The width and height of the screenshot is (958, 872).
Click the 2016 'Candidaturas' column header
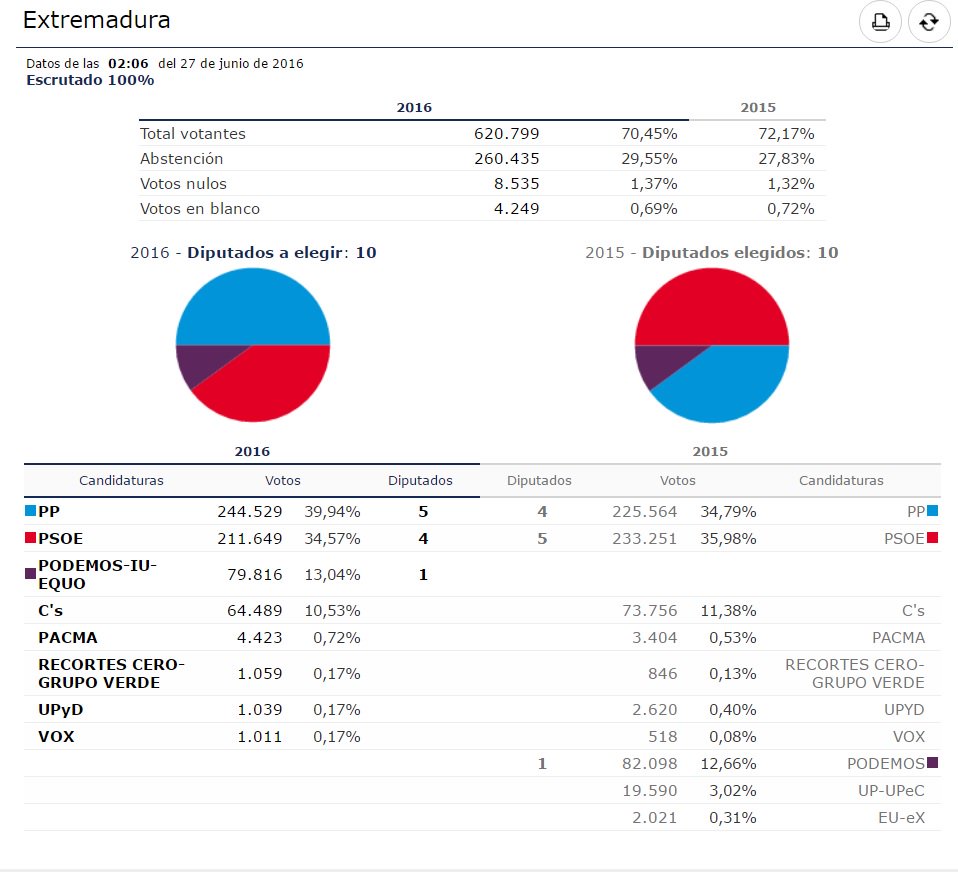pos(121,480)
